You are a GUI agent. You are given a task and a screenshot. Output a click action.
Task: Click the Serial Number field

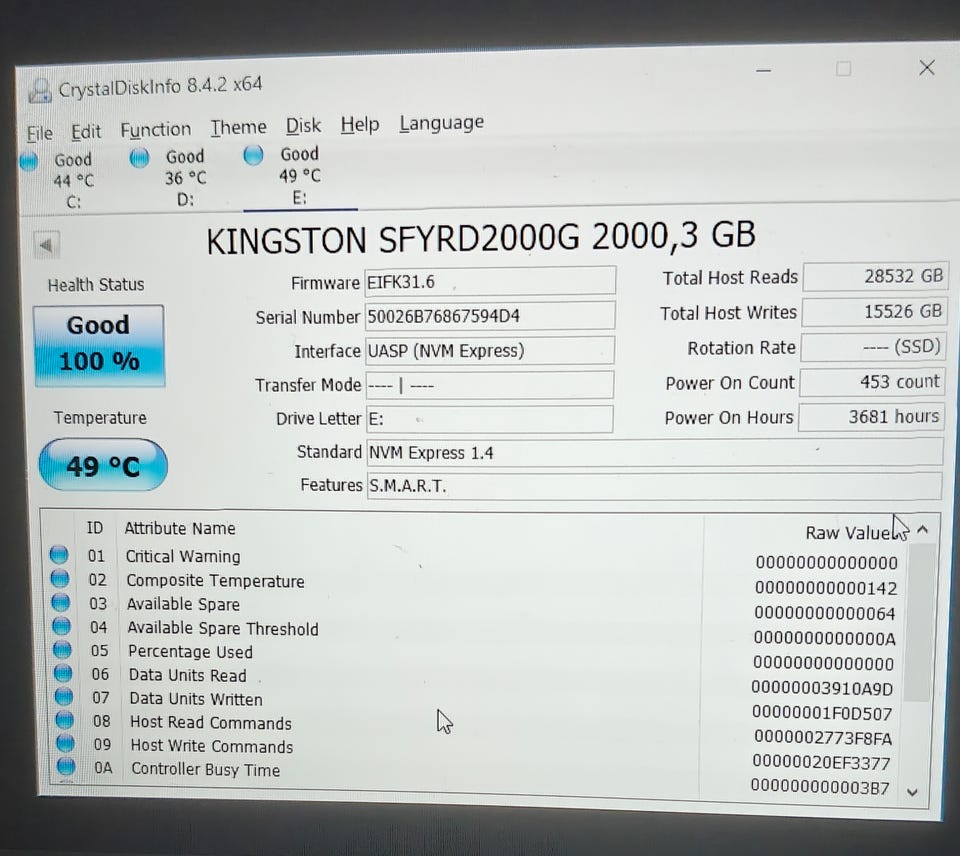tap(490, 316)
